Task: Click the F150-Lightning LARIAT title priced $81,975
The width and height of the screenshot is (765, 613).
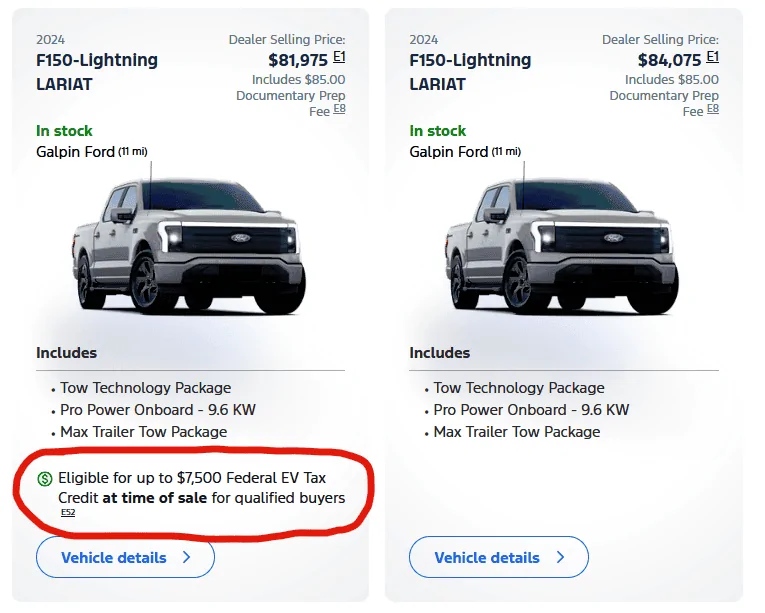Action: click(x=97, y=72)
